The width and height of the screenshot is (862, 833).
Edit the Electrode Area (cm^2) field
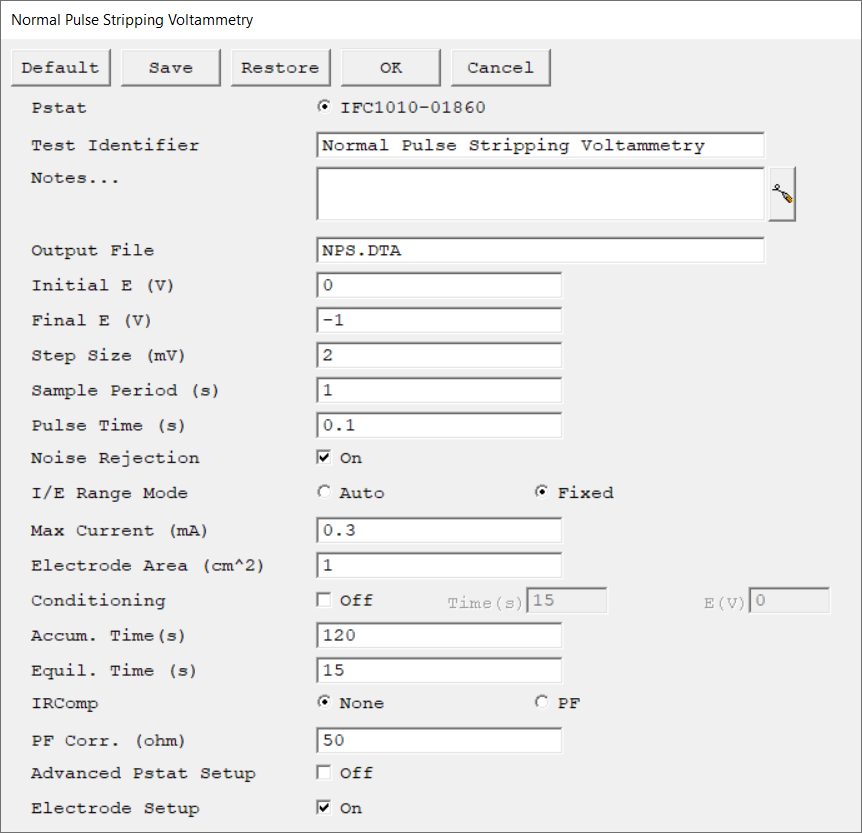tap(439, 565)
